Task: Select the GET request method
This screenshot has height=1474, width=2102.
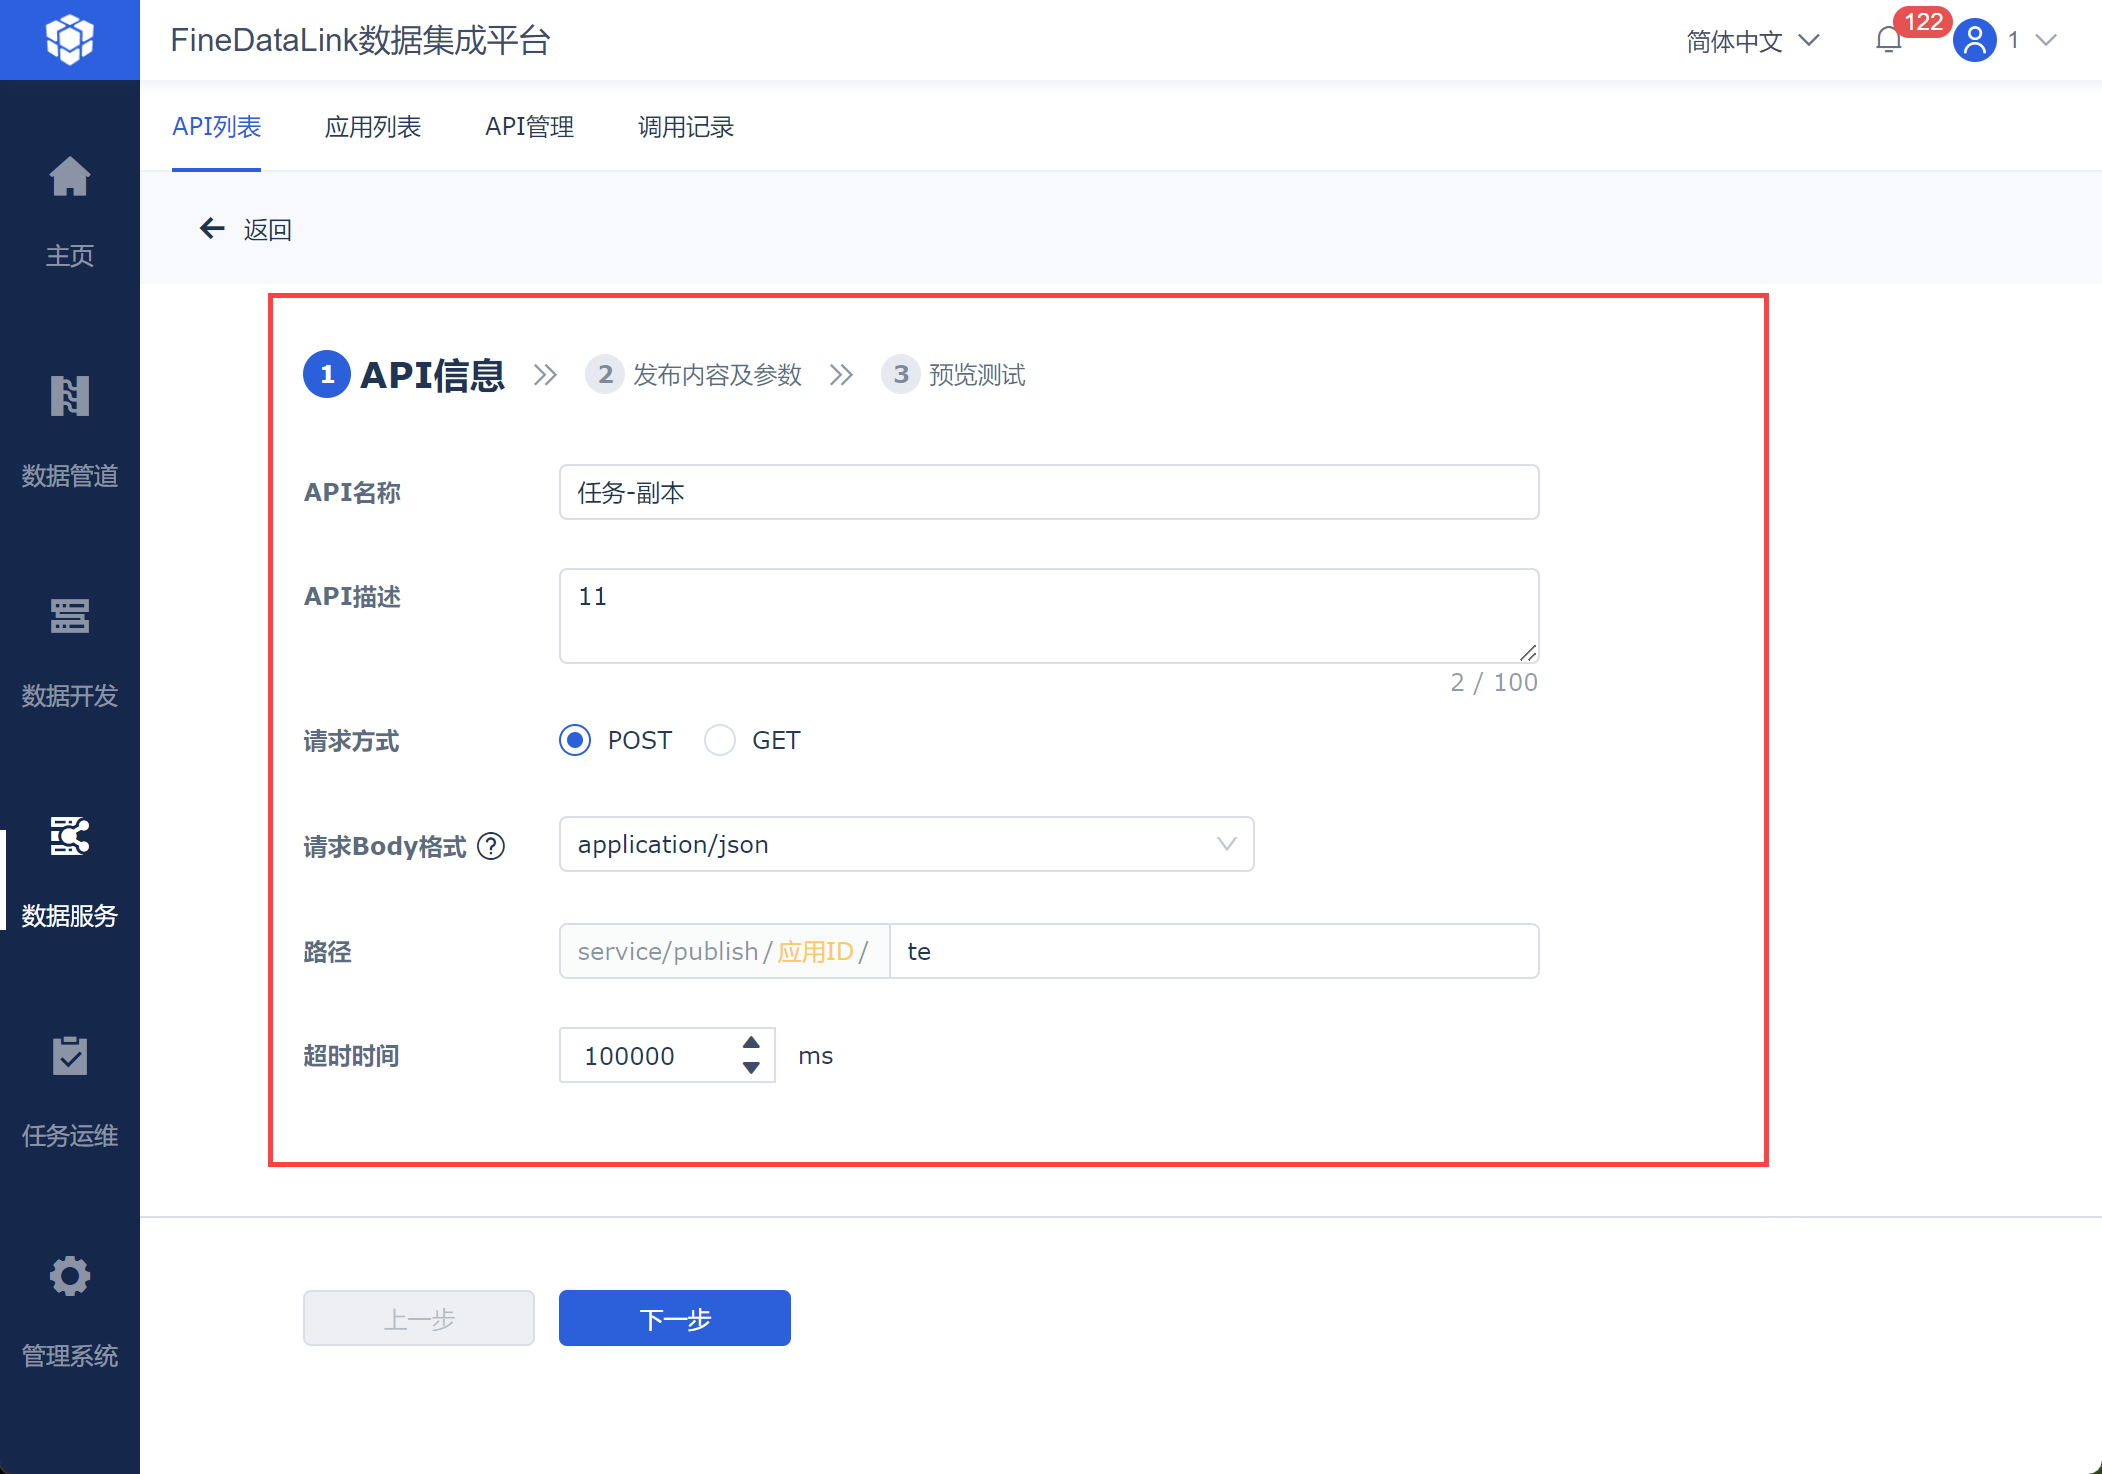Action: [x=719, y=740]
